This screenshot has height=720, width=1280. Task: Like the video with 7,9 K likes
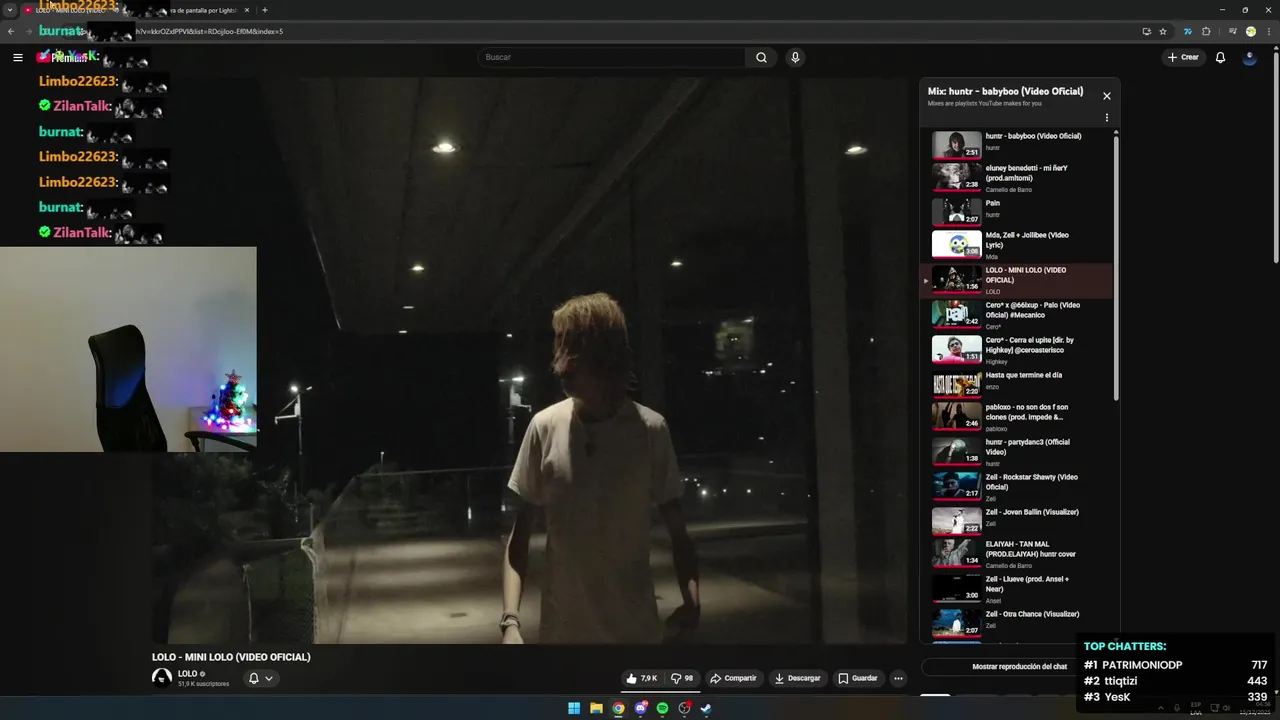(641, 678)
